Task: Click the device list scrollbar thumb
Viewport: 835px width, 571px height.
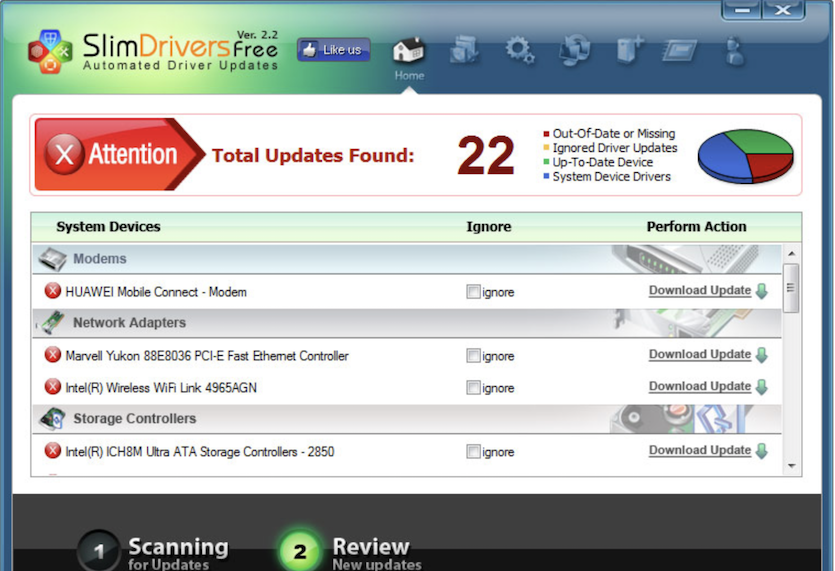Action: (x=791, y=288)
